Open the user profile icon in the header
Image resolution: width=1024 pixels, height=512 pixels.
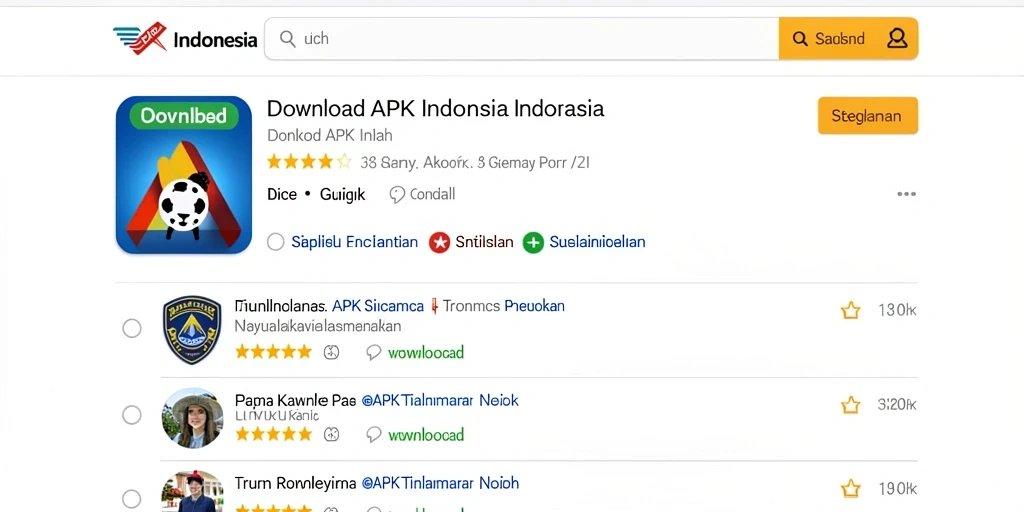[897, 39]
